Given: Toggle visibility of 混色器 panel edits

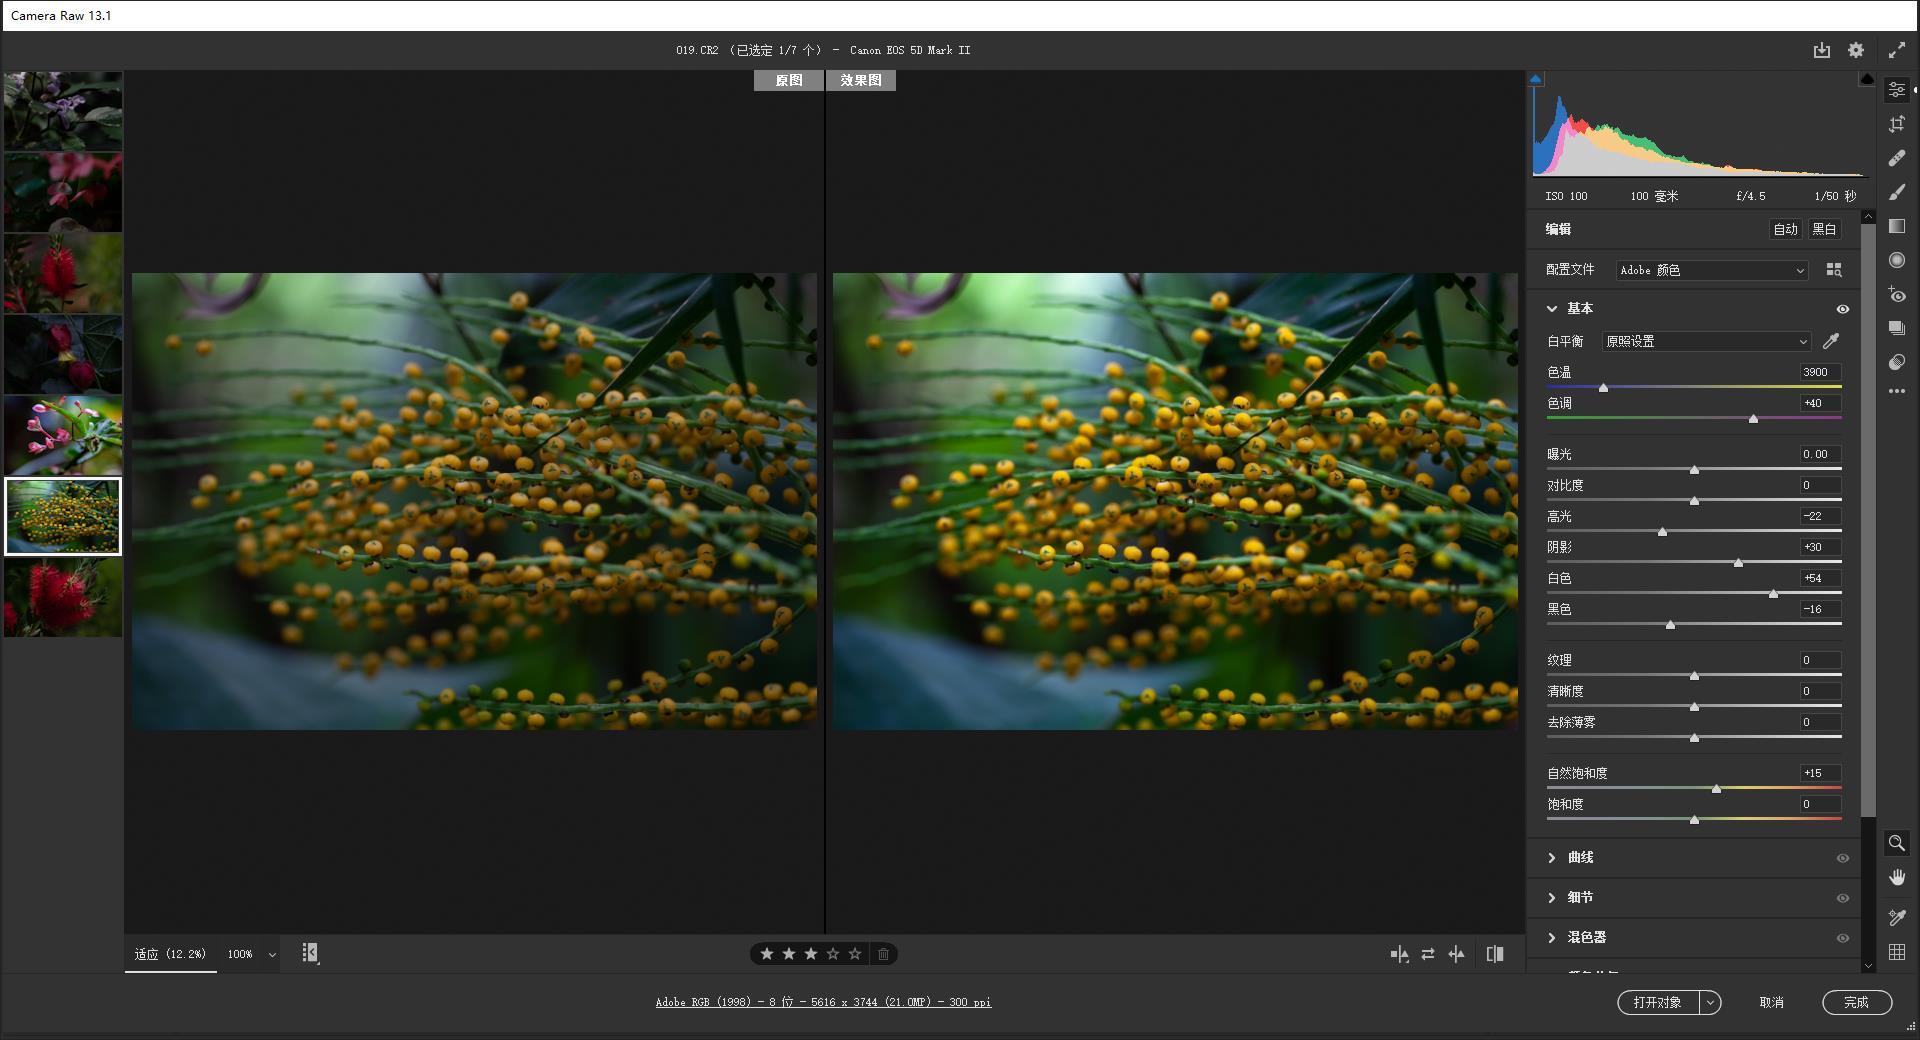Looking at the screenshot, I should coord(1842,938).
